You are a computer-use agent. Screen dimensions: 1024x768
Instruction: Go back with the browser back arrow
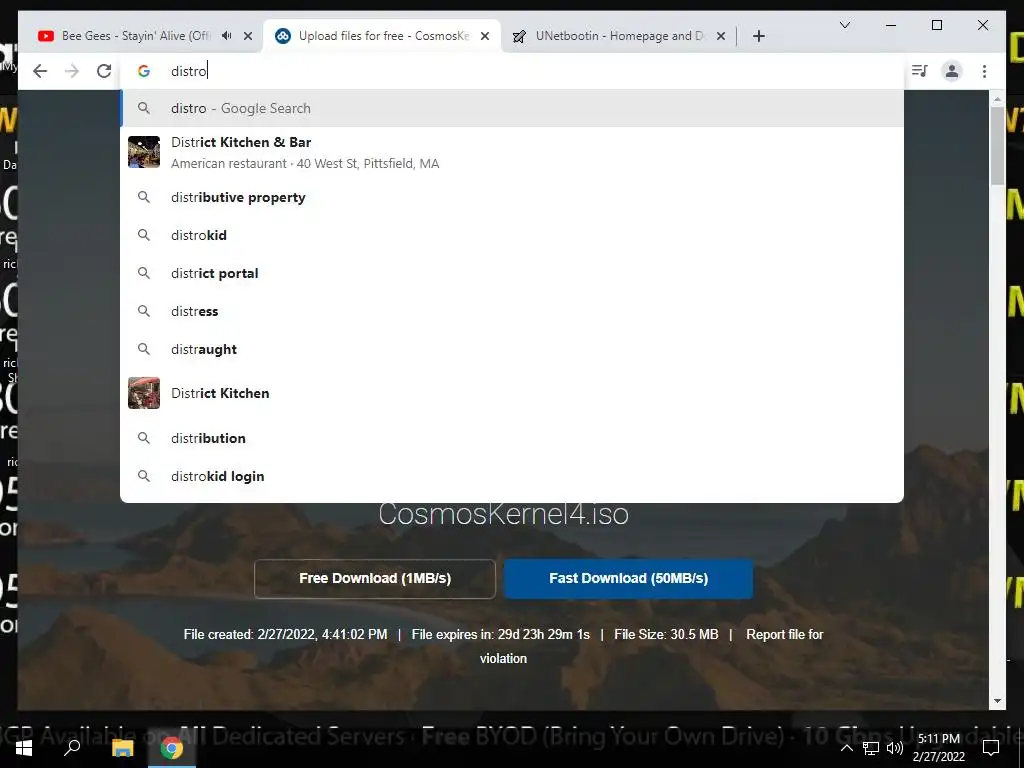40,71
